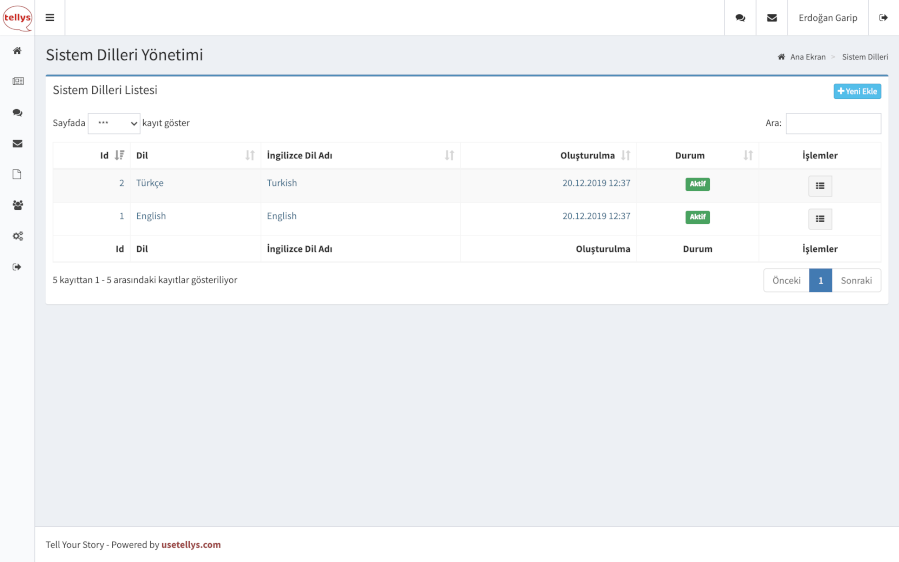
Task: Open the newspaper icon in the sidebar
Action: pyautogui.click(x=17, y=81)
